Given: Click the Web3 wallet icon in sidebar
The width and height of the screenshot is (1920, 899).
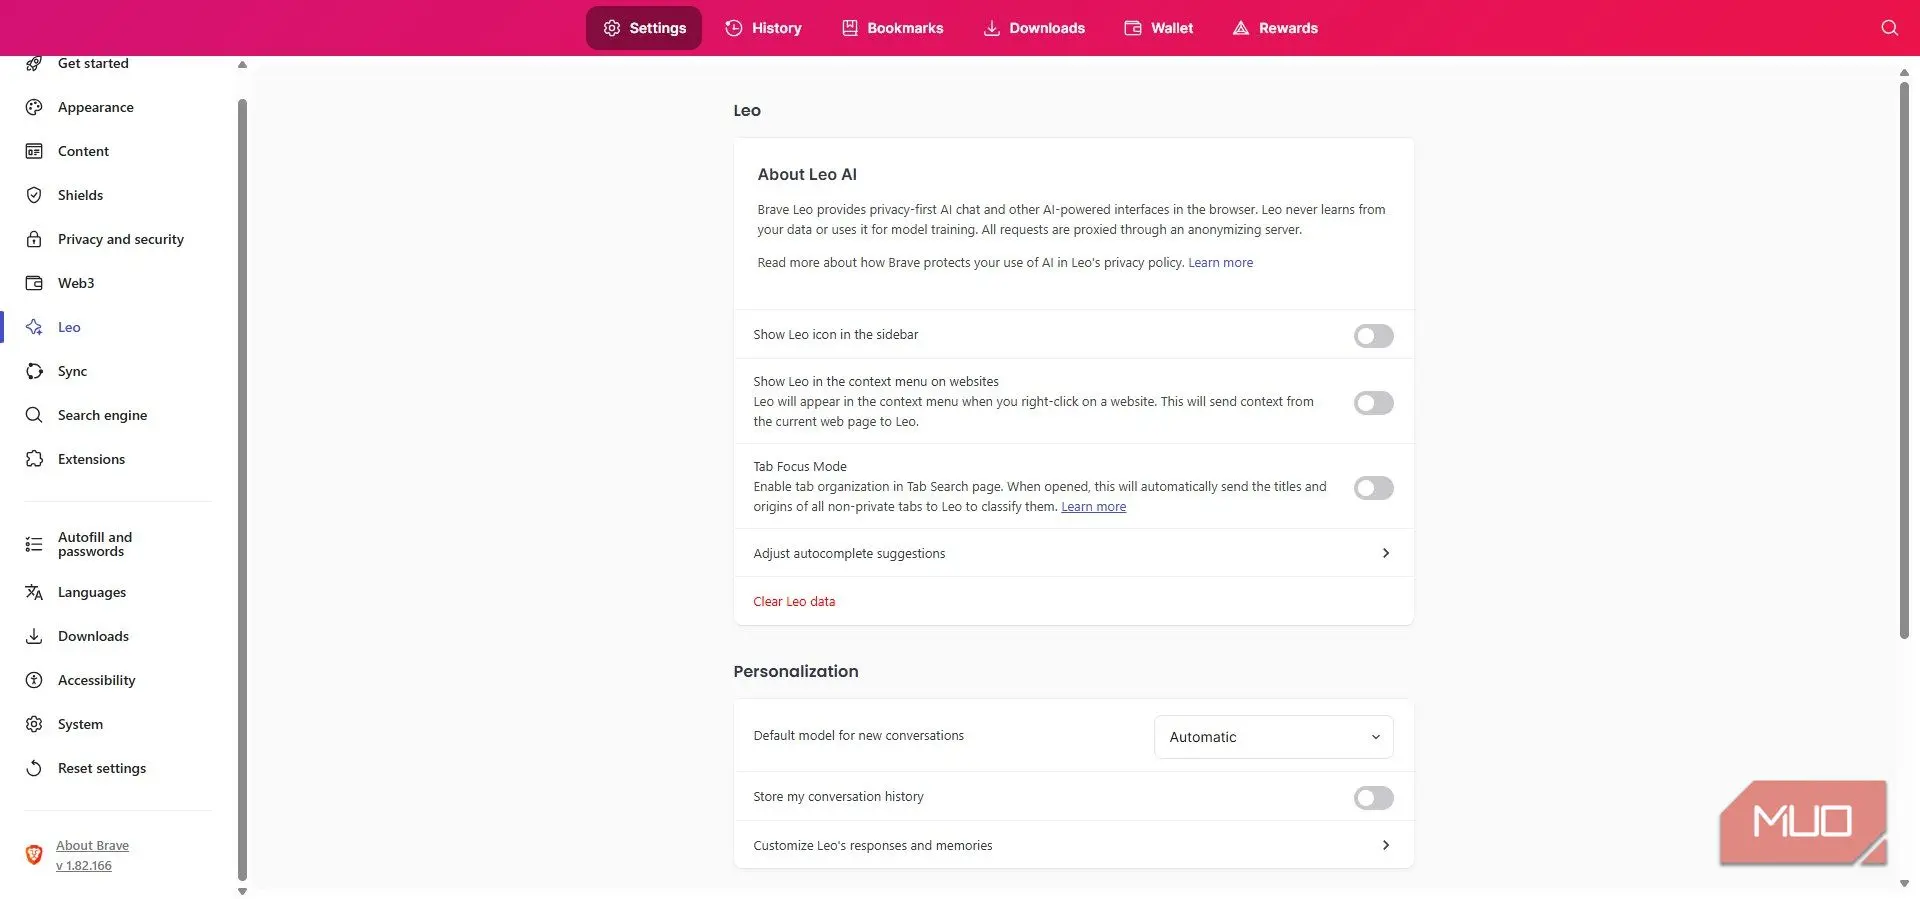Looking at the screenshot, I should [34, 283].
